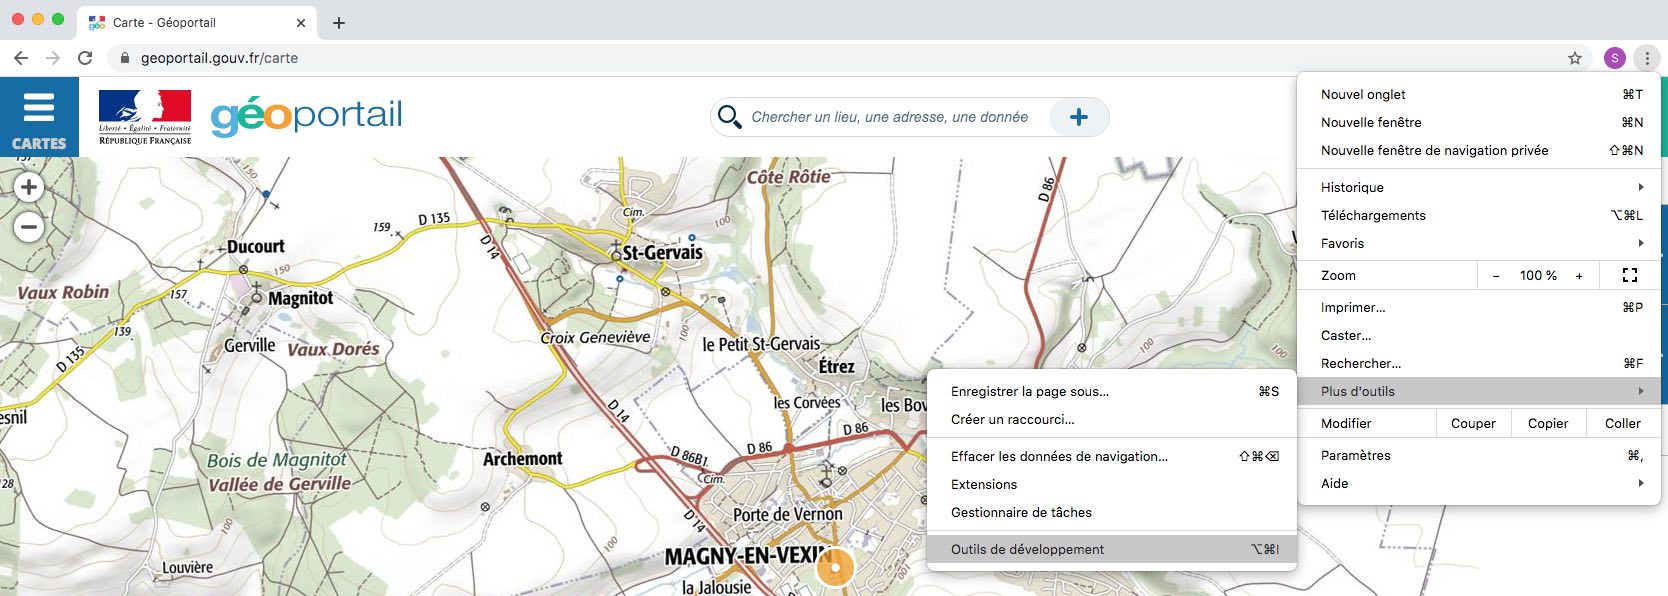Image resolution: width=1668 pixels, height=596 pixels.
Task: Open Nouvelle fenêtre de navigation privée
Action: coord(1479,150)
